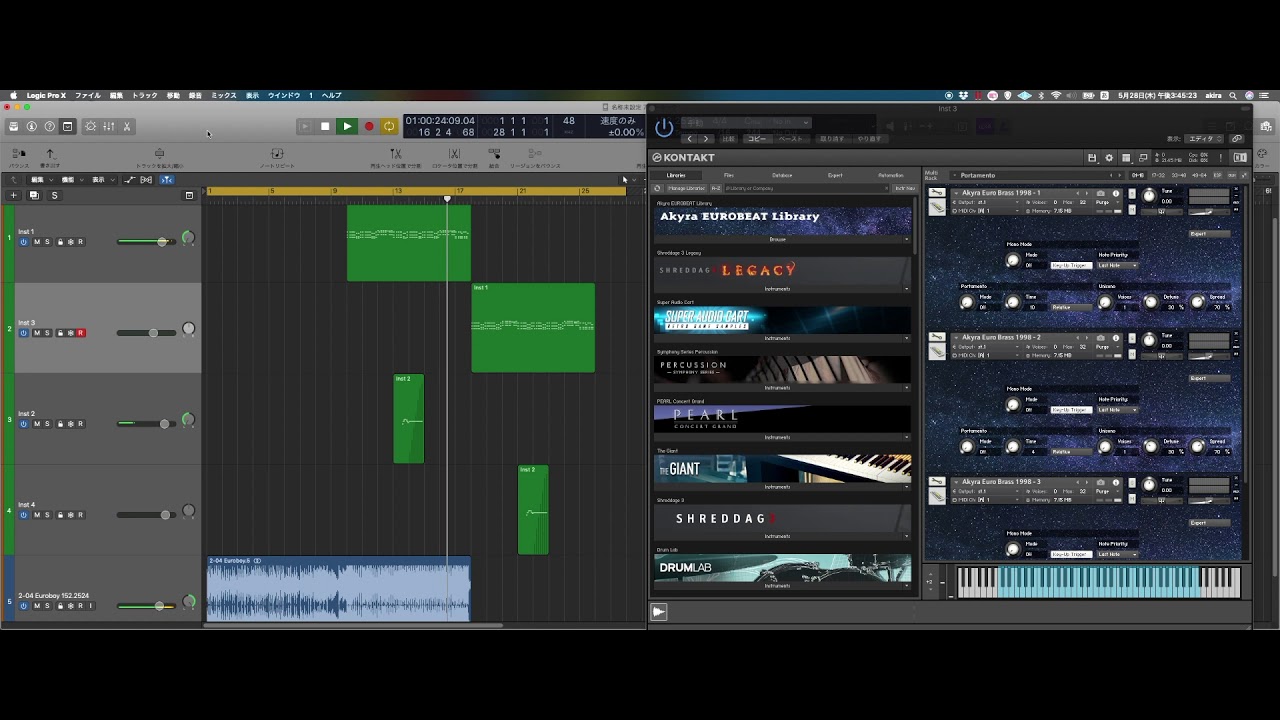The width and height of the screenshot is (1280, 720).
Task: Freeze the Inst 2 track
Action: (70, 424)
